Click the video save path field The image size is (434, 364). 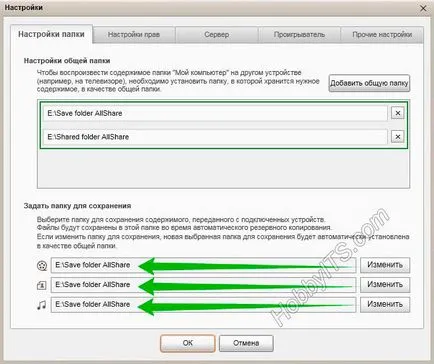203,265
